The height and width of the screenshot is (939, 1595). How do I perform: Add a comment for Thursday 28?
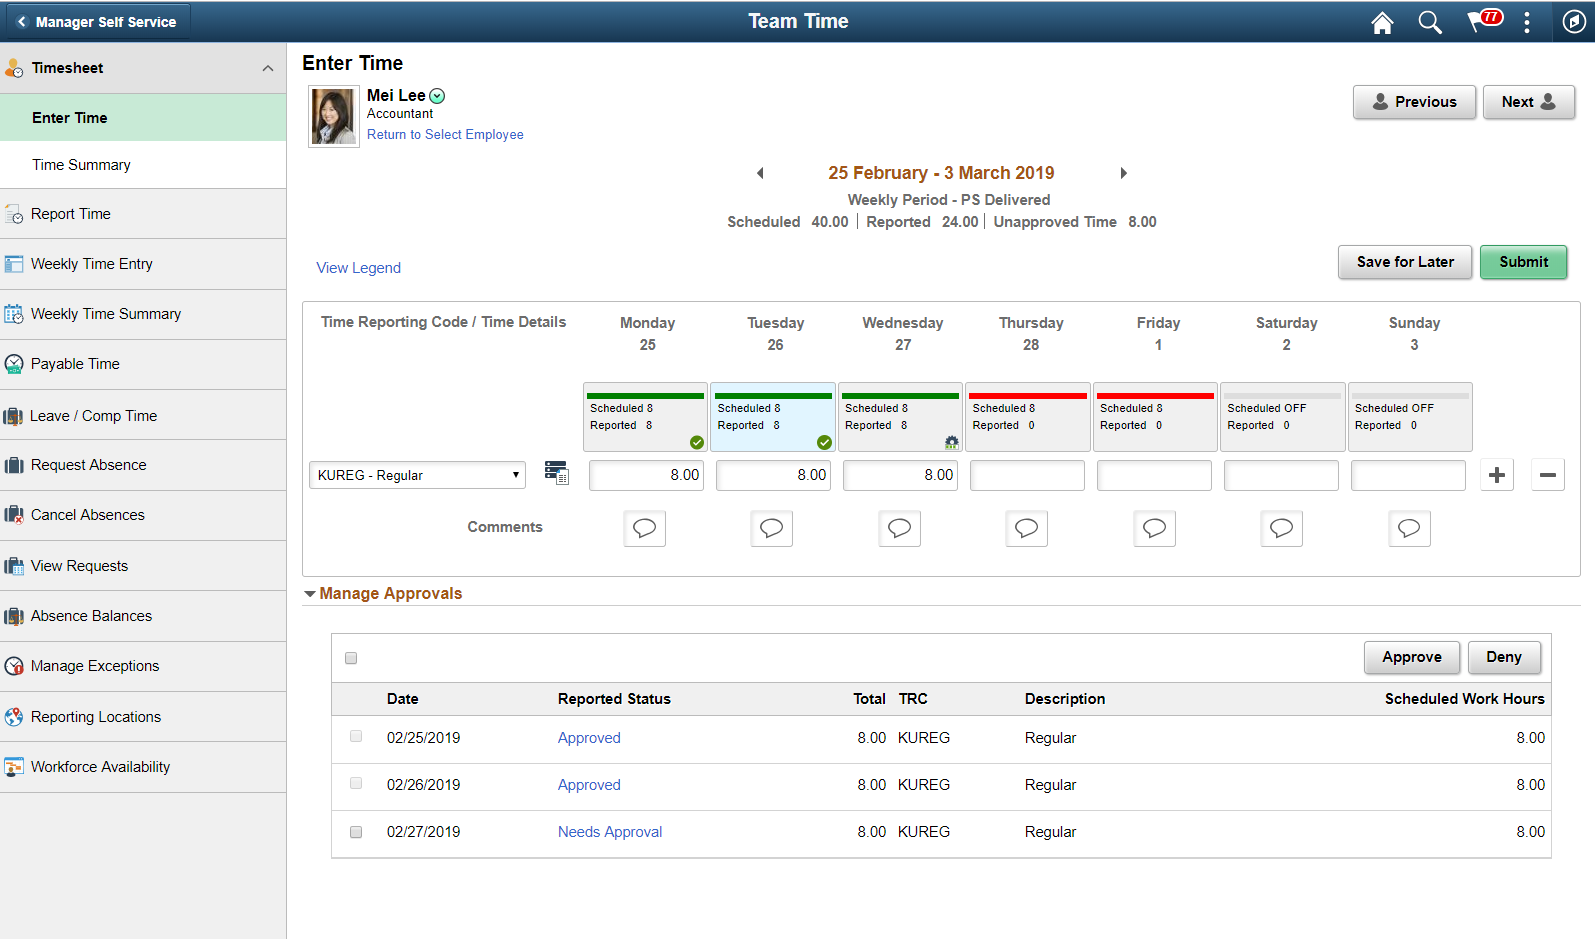pos(1027,528)
